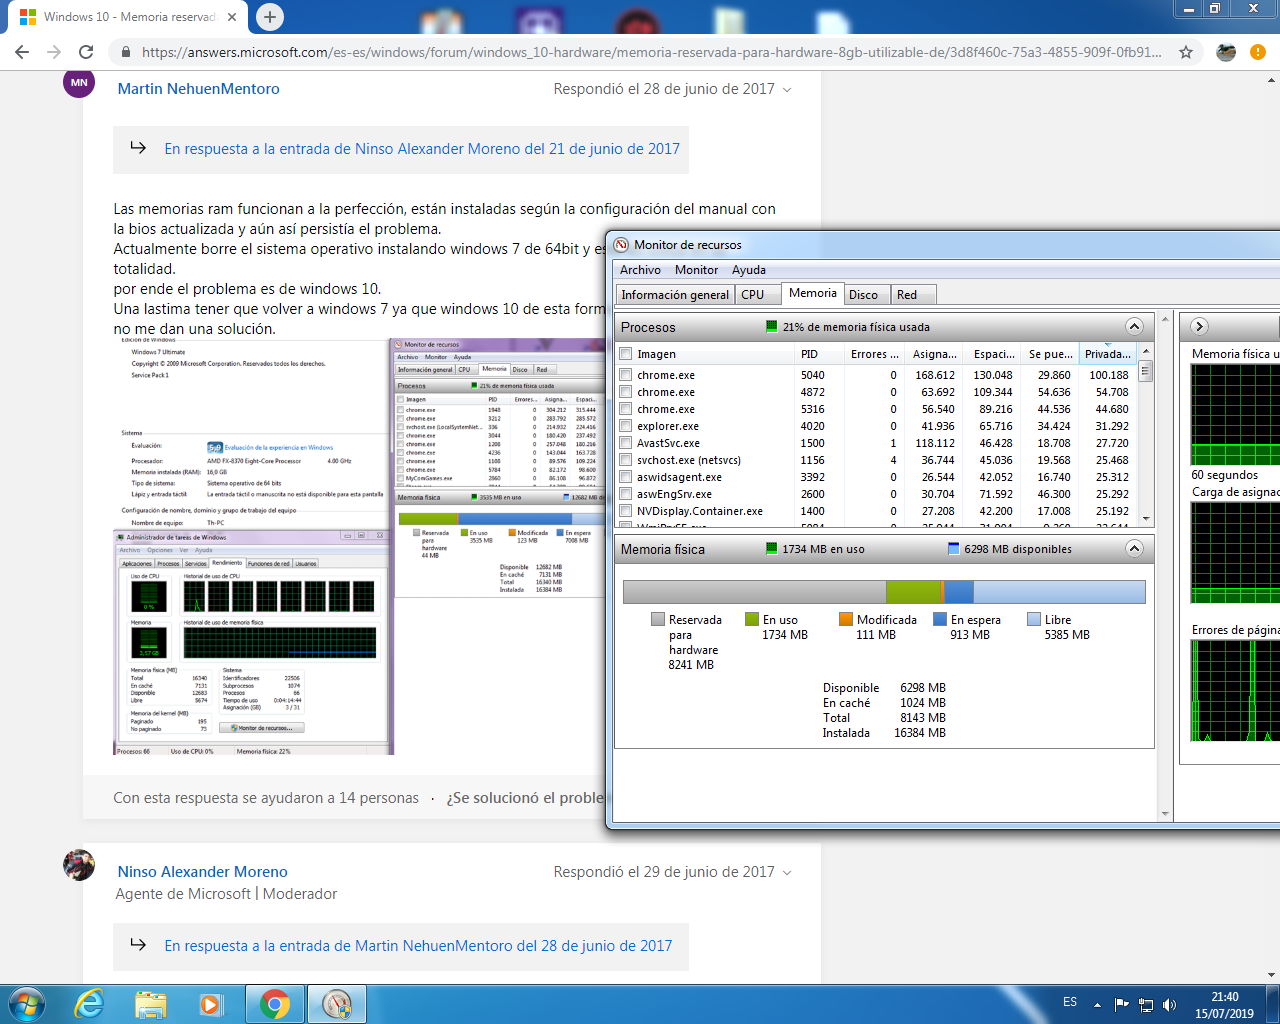Open the Action Center flag icon
The height and width of the screenshot is (1024, 1280).
[x=1122, y=1004]
